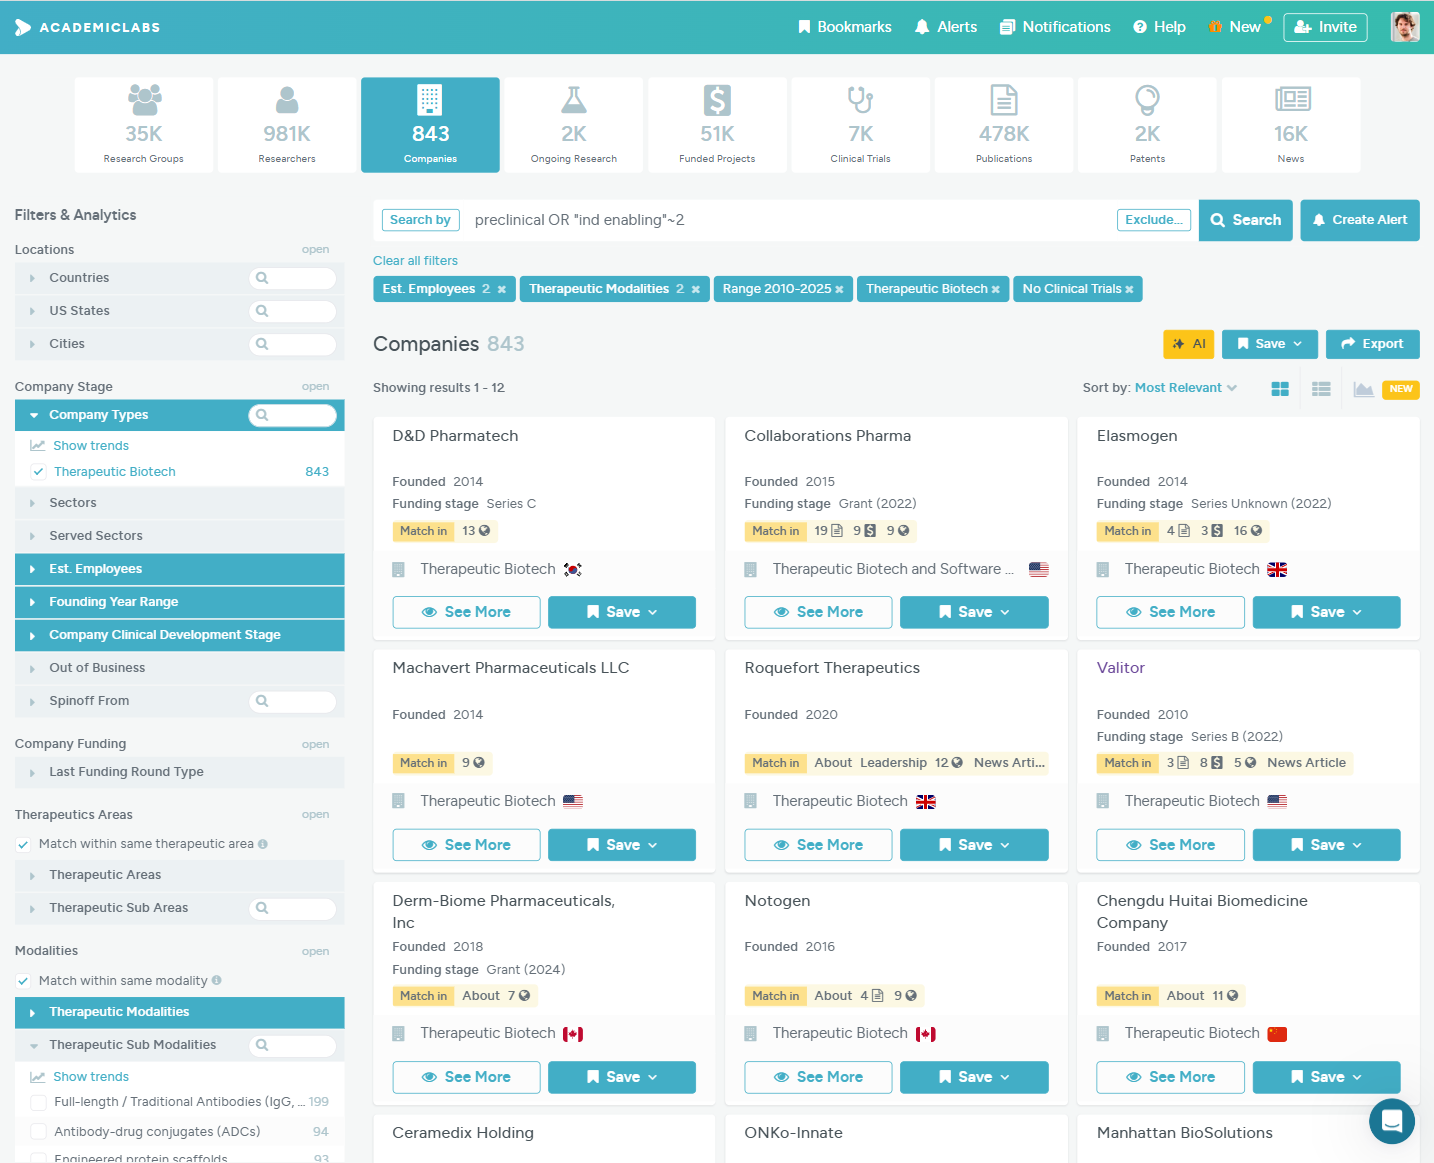
Task: Open Save dropdown on Chengdu Huitai card
Action: (1327, 1077)
